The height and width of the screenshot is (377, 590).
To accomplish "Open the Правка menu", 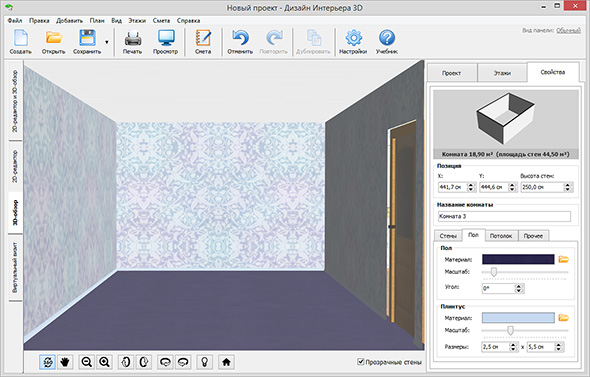I will pos(39,21).
